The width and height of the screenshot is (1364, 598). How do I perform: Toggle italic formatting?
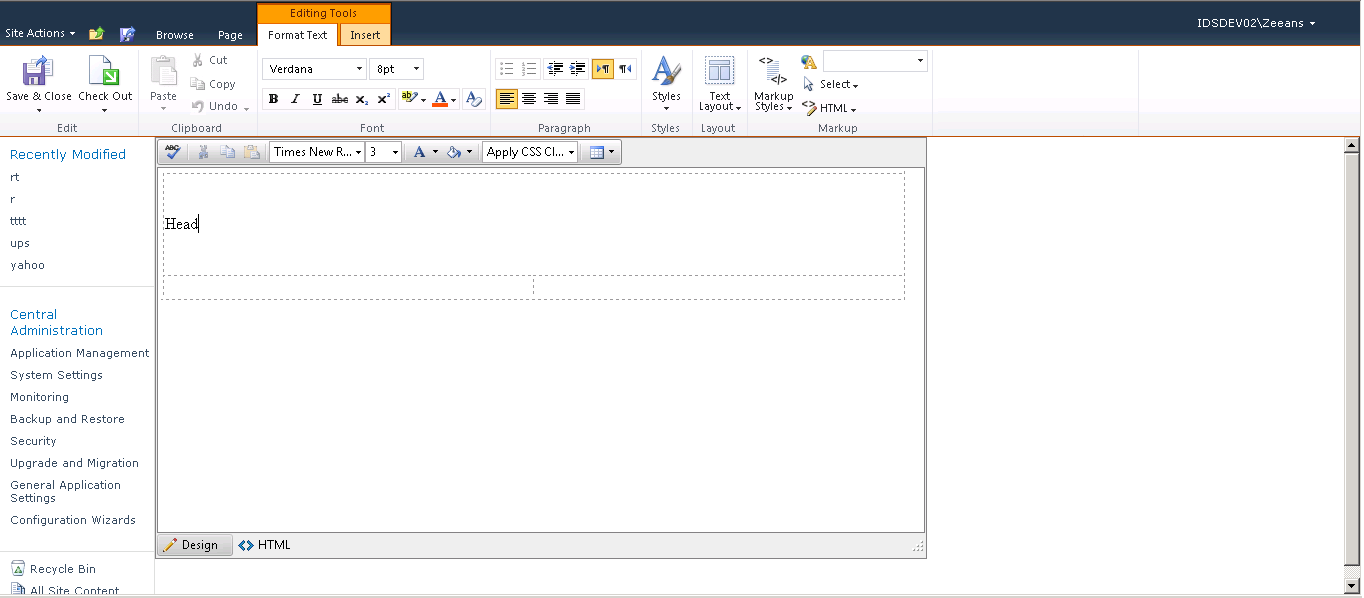point(295,99)
